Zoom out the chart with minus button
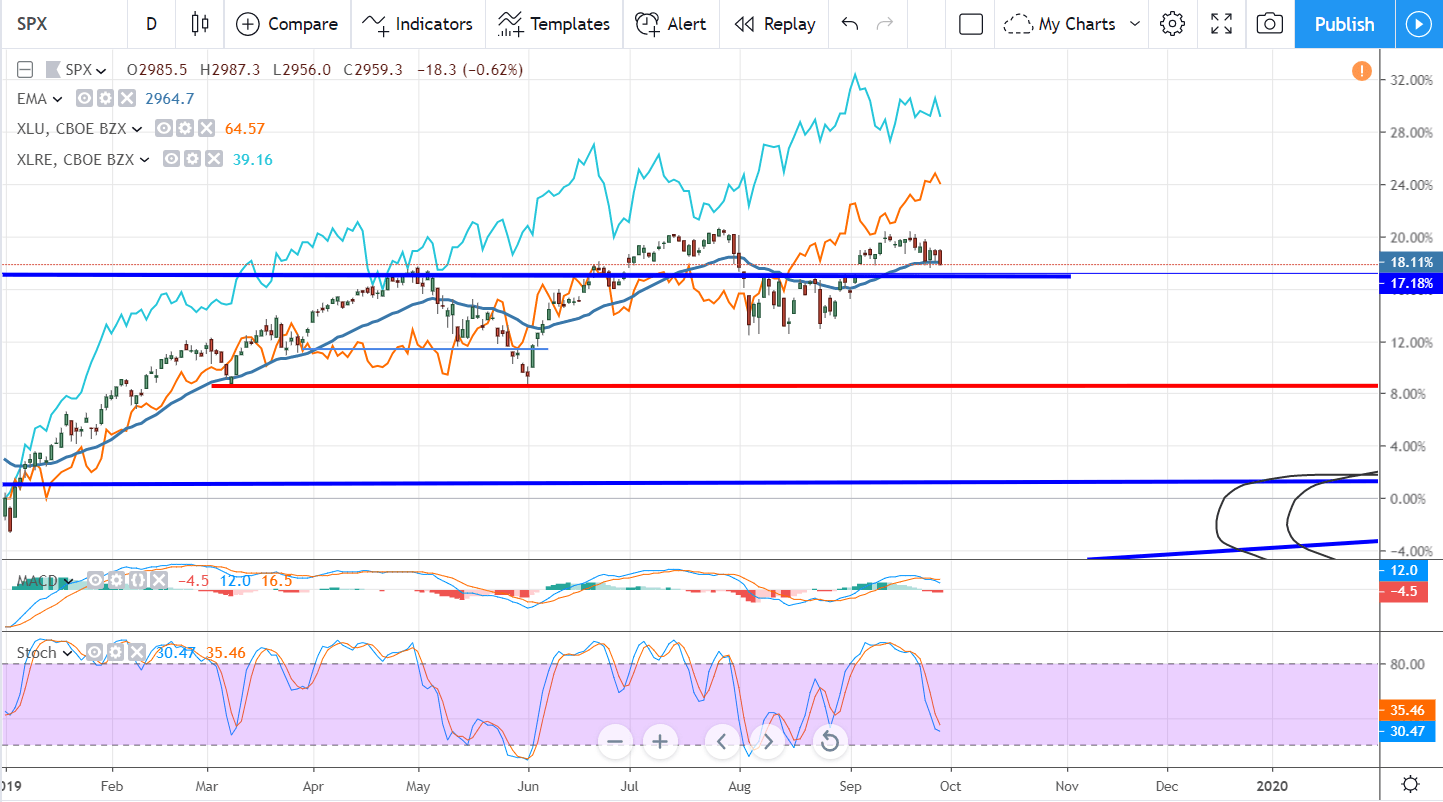 (x=615, y=742)
